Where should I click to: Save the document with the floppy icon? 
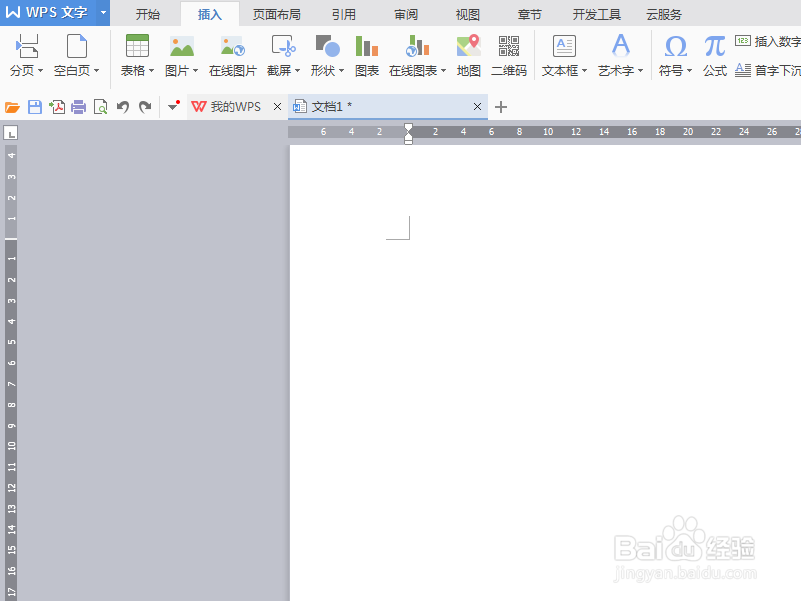(35, 107)
